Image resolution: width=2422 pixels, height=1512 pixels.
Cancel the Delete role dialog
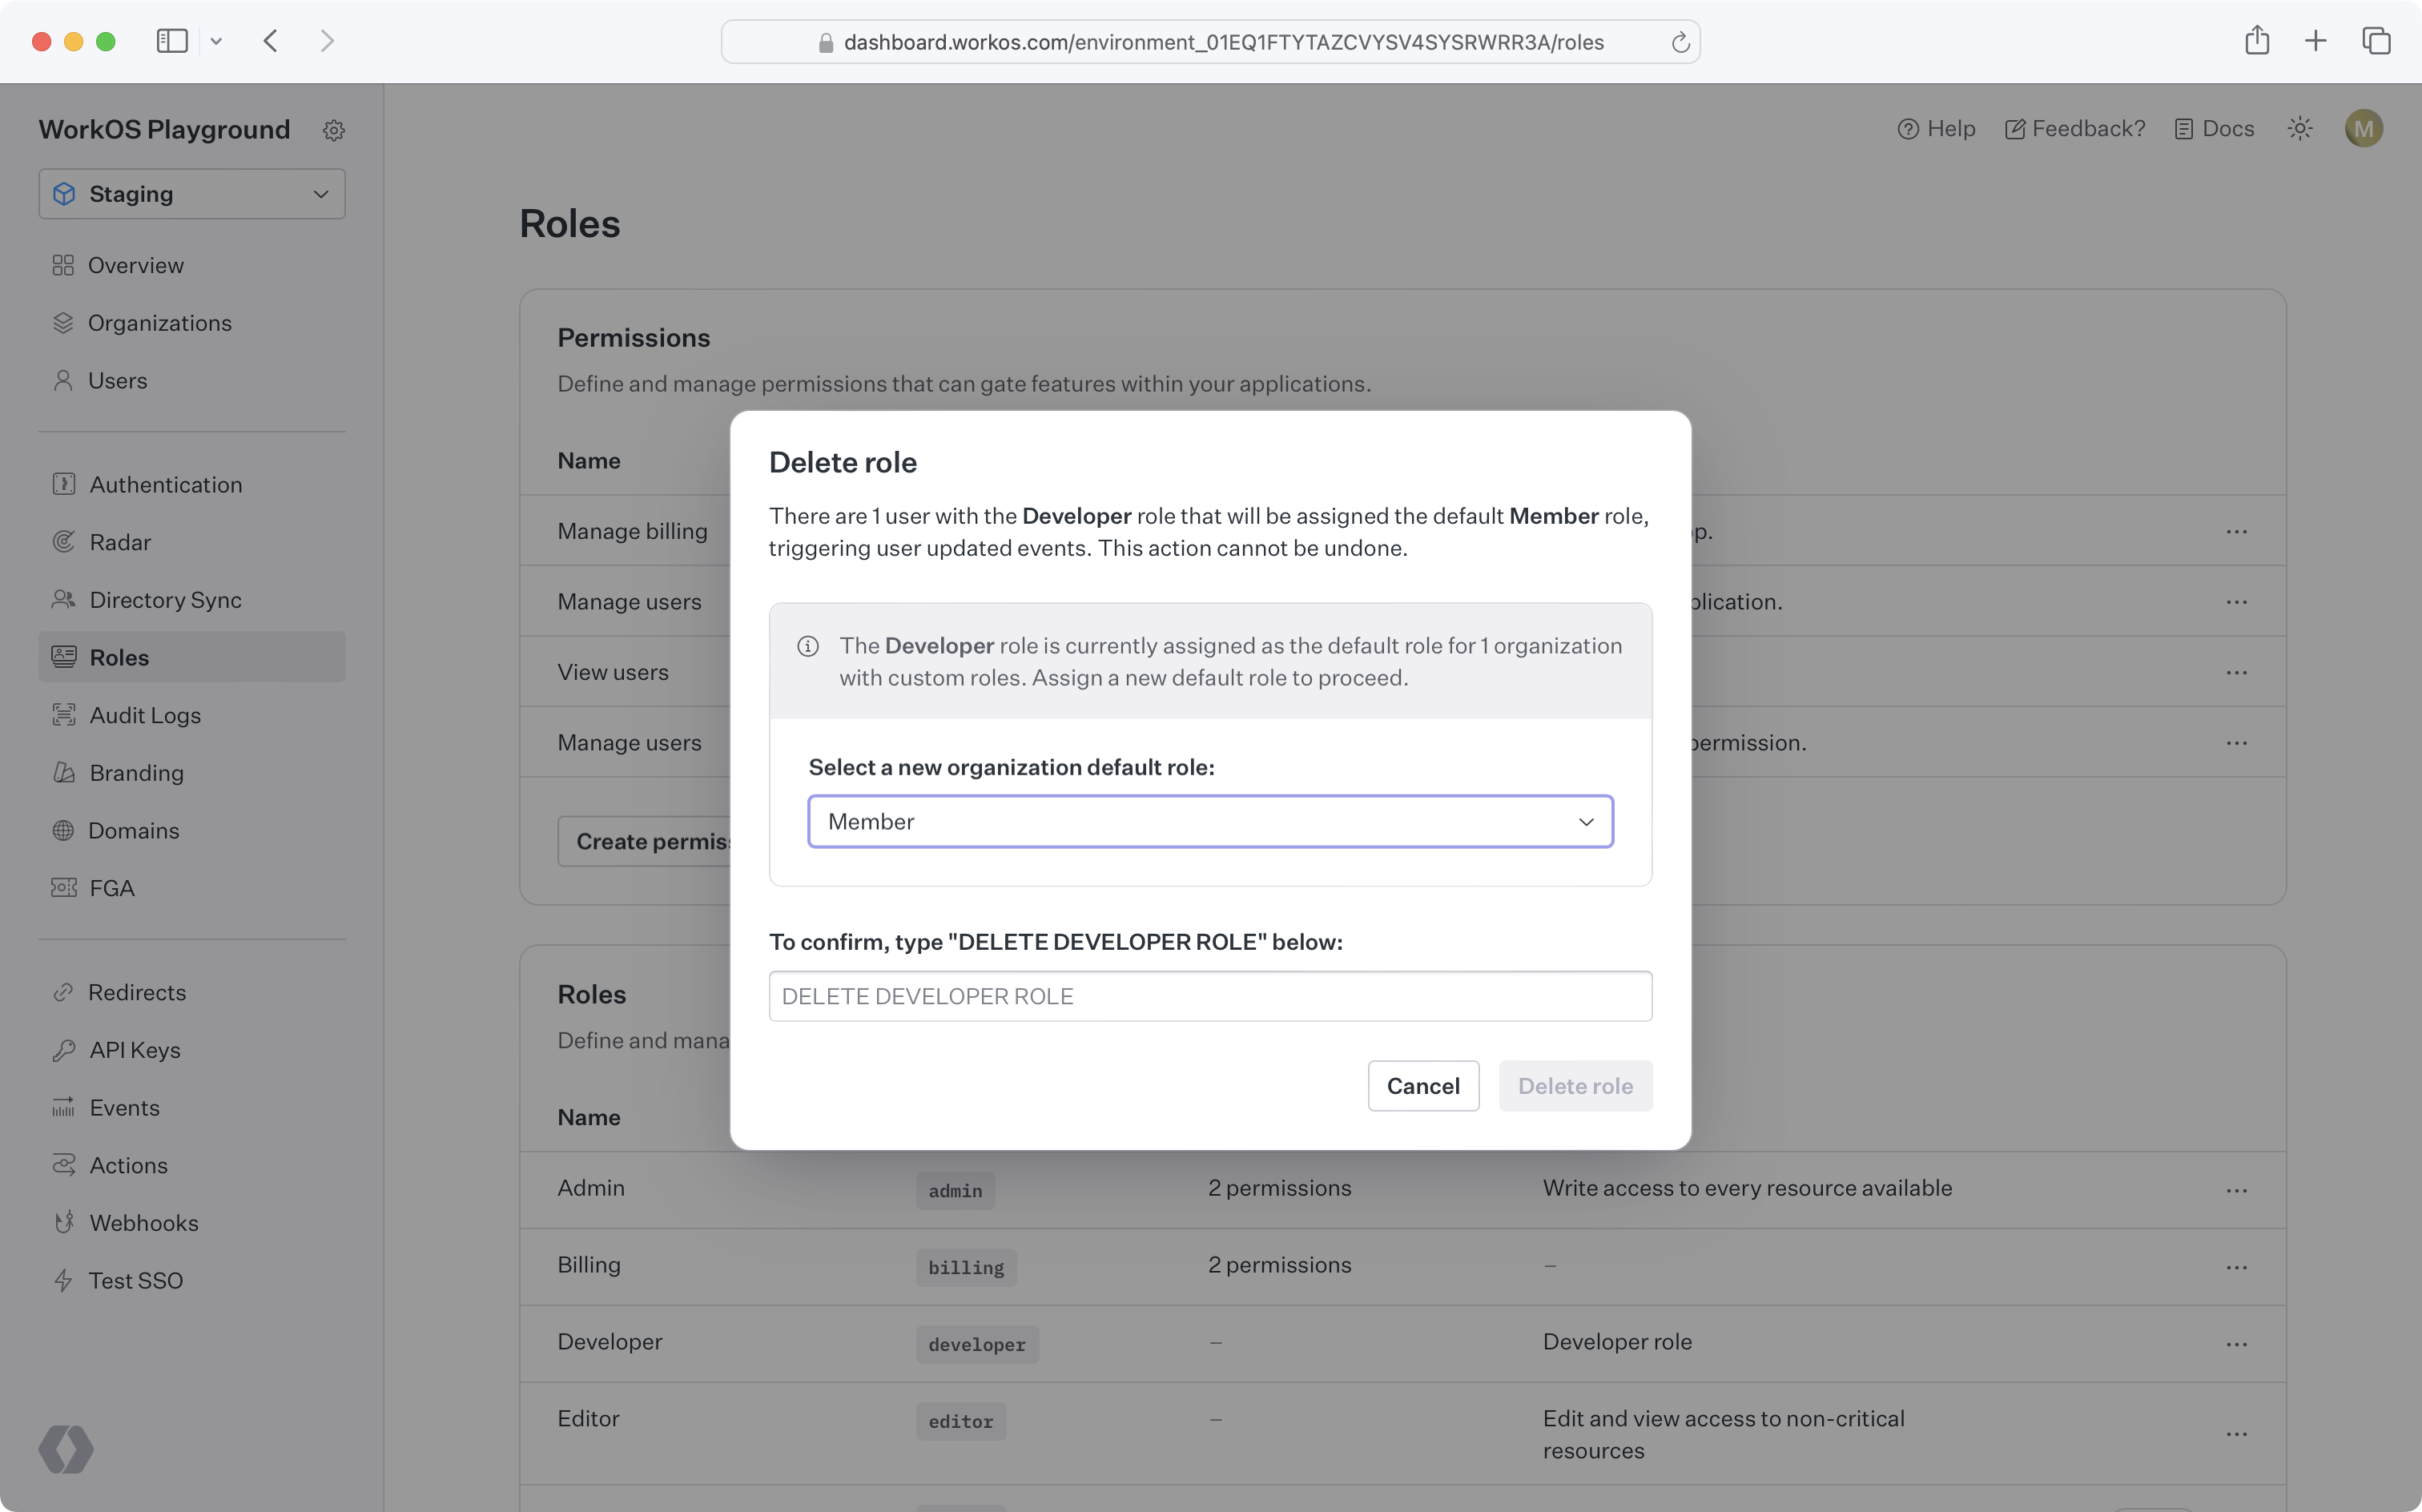point(1423,1086)
